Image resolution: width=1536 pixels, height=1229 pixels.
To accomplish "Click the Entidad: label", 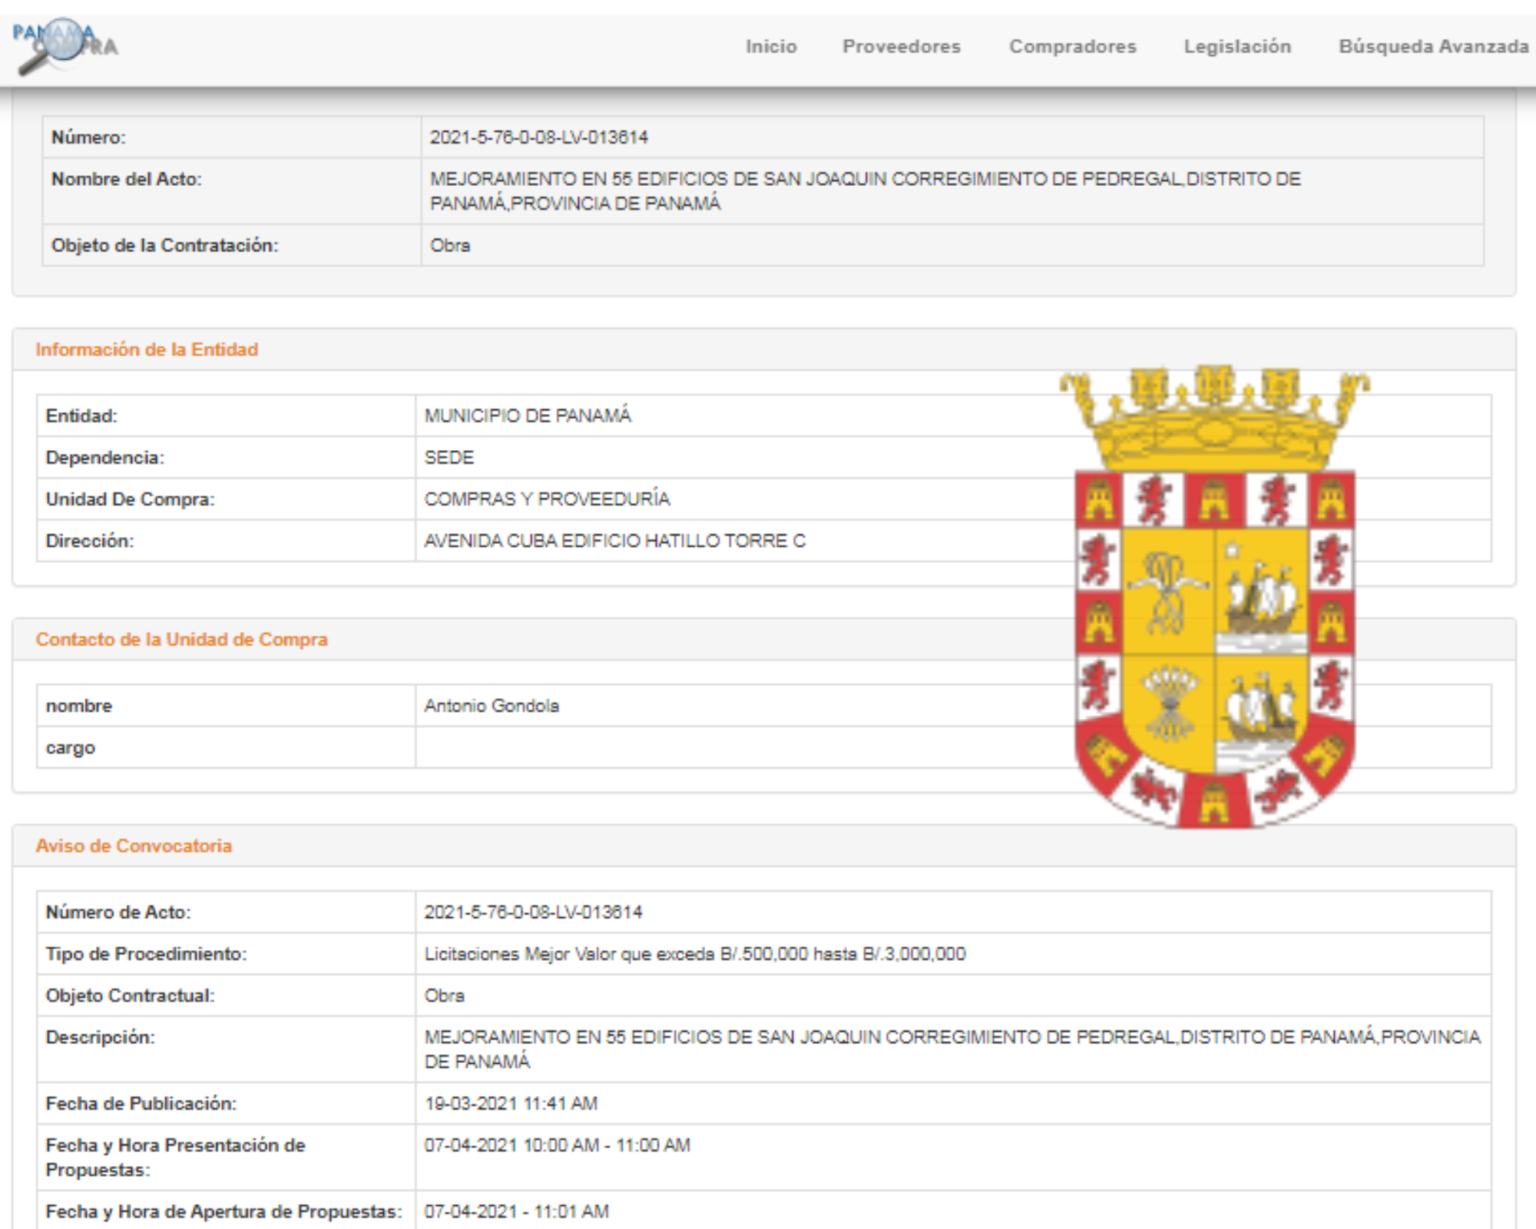I will pyautogui.click(x=81, y=415).
